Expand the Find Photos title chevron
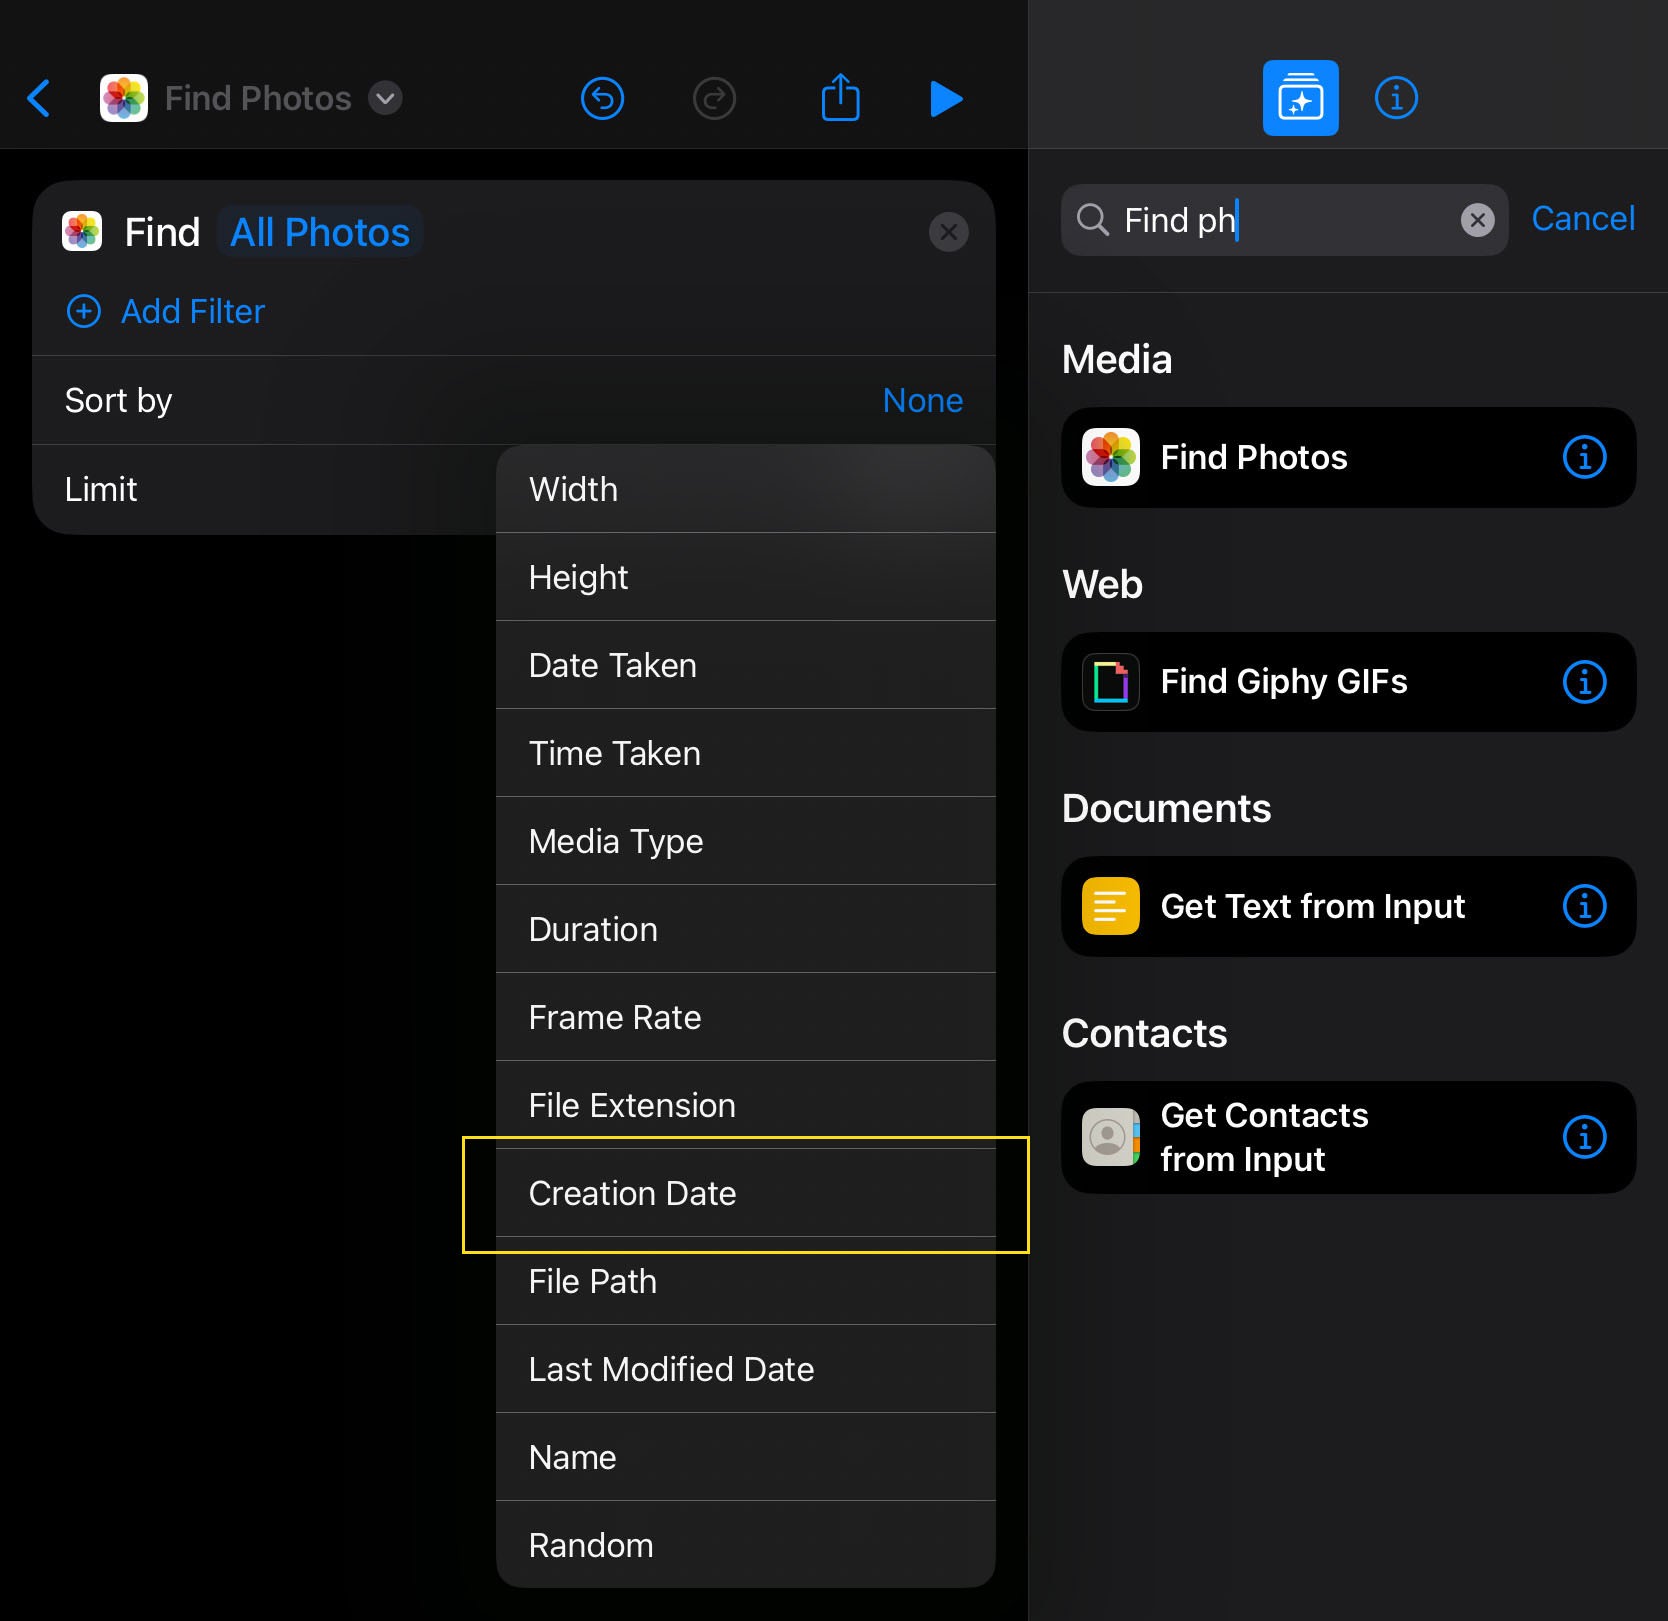 point(385,98)
